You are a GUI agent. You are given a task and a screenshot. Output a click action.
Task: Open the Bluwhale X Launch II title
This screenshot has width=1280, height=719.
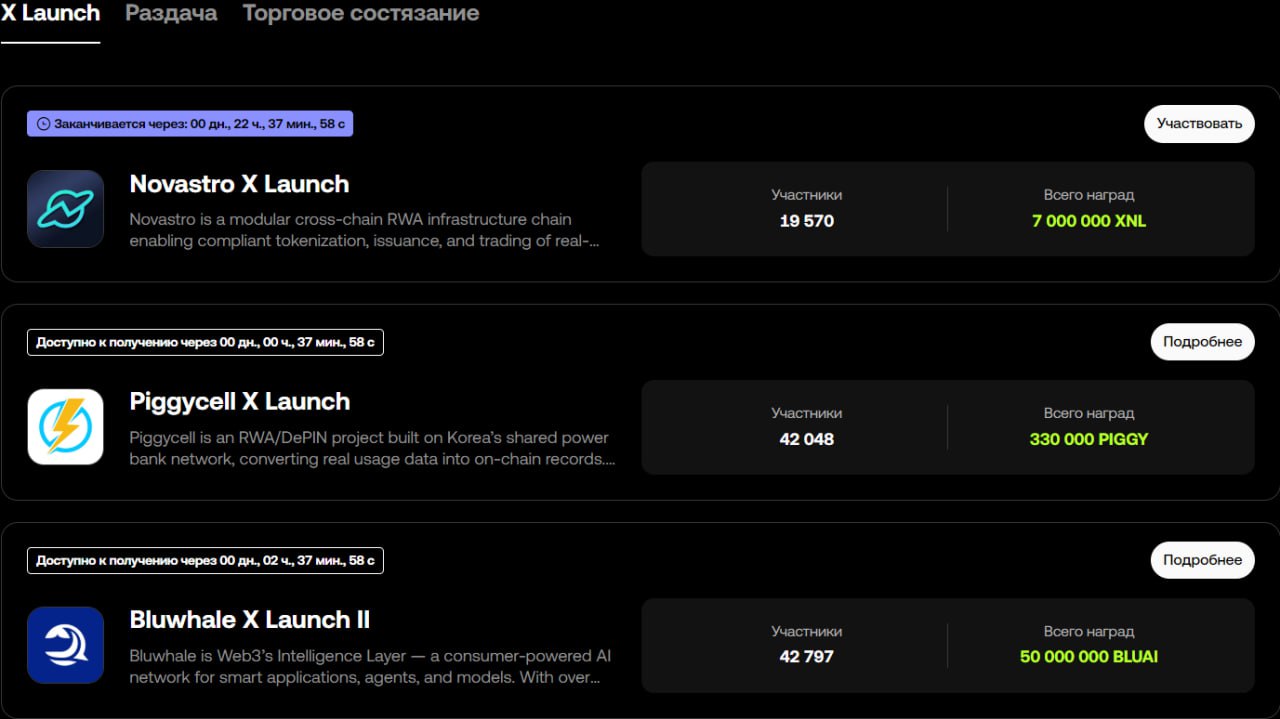[x=249, y=620]
